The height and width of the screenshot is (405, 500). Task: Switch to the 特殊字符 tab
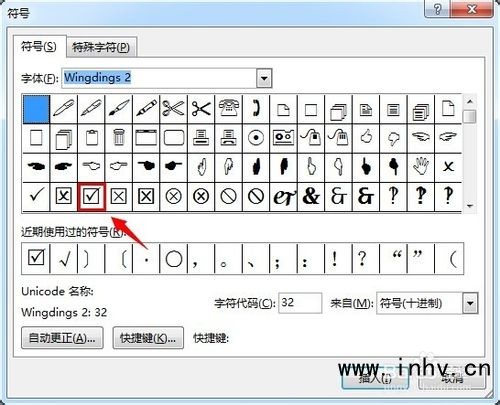101,47
